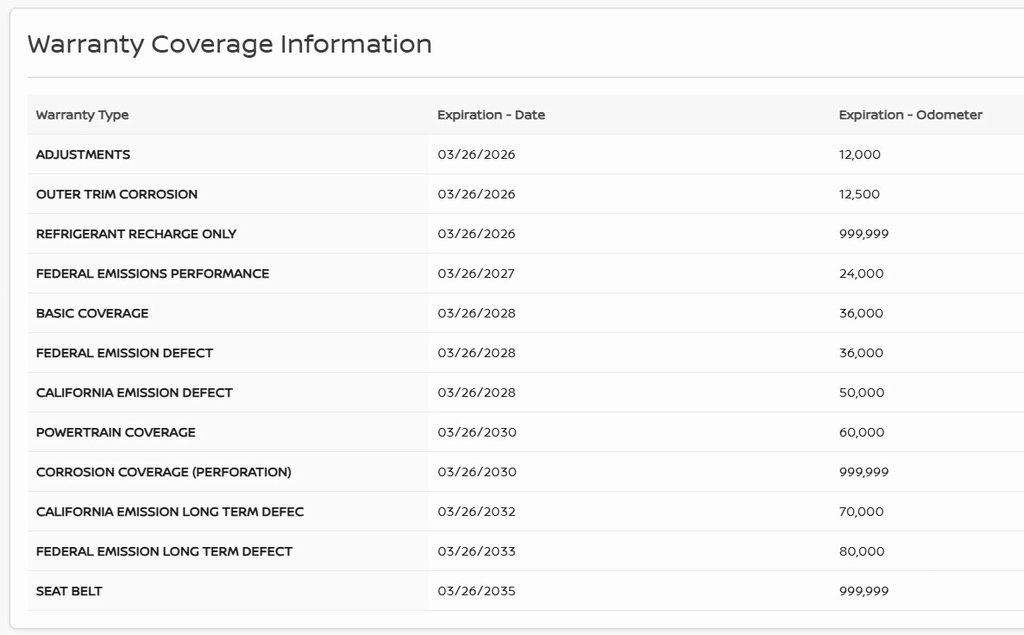
Task: Click the Warranty Type column header
Action: pyautogui.click(x=82, y=115)
